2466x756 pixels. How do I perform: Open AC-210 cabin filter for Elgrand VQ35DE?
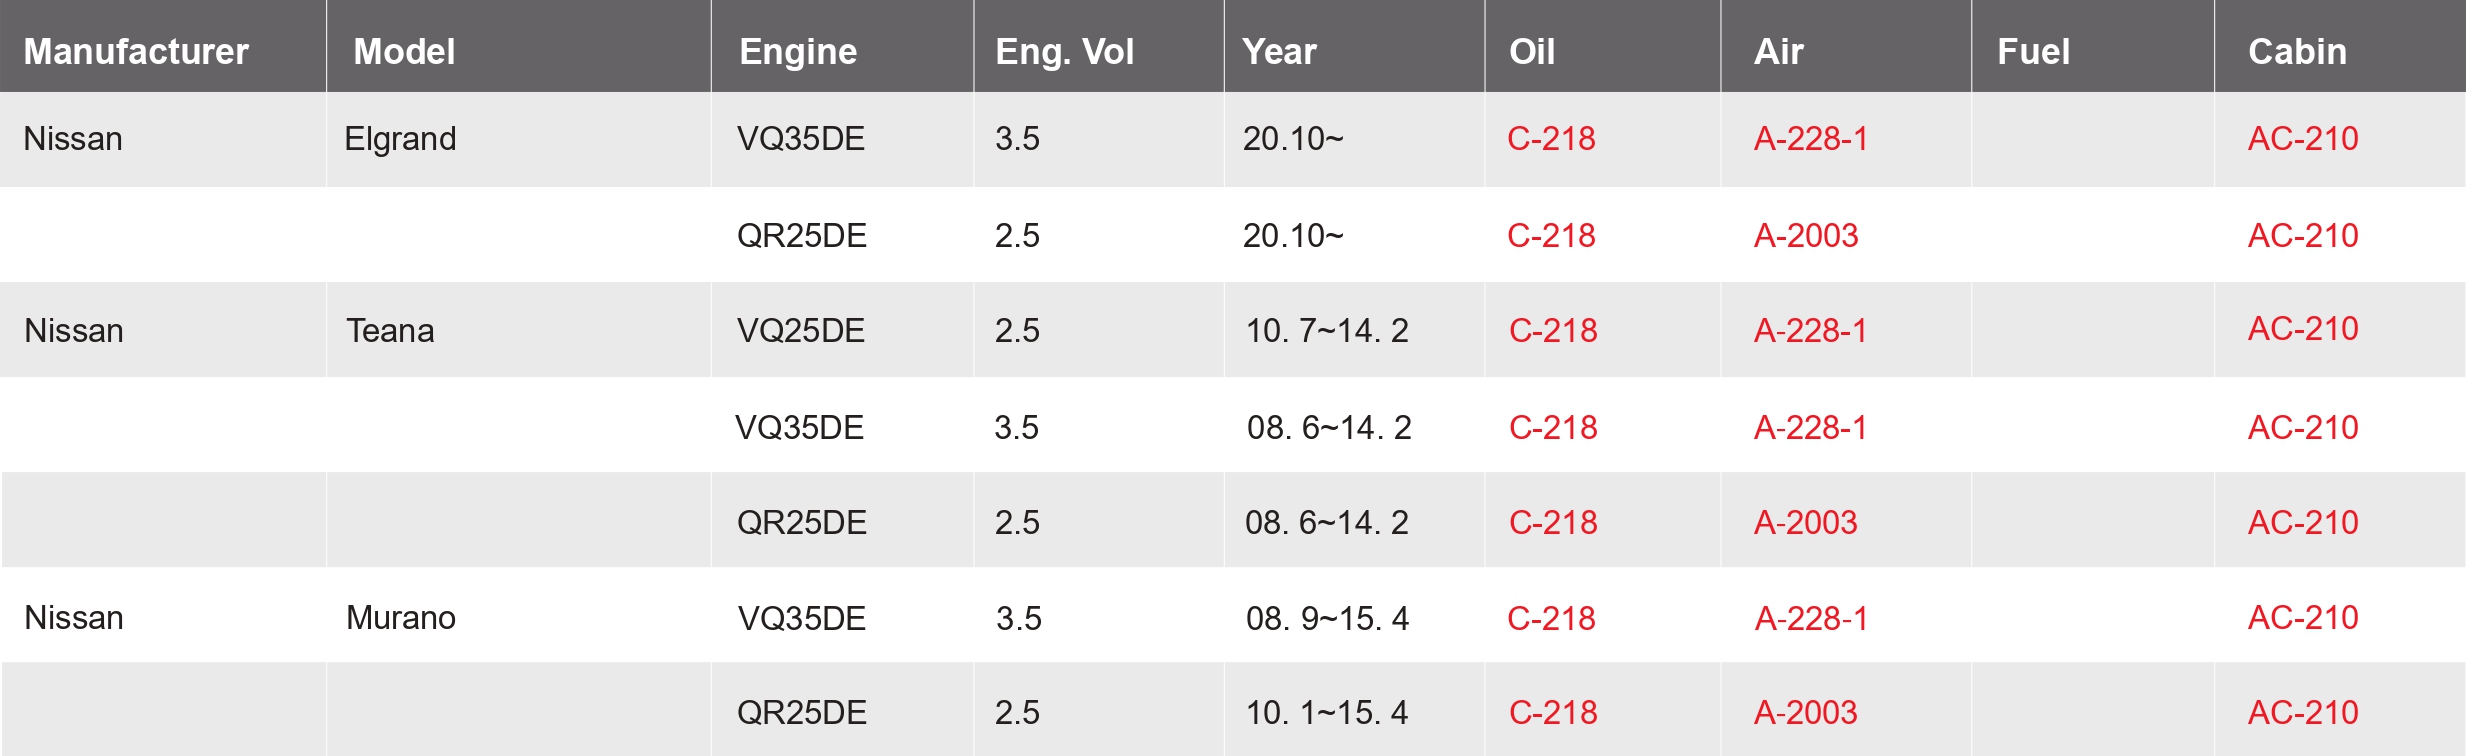2303,138
